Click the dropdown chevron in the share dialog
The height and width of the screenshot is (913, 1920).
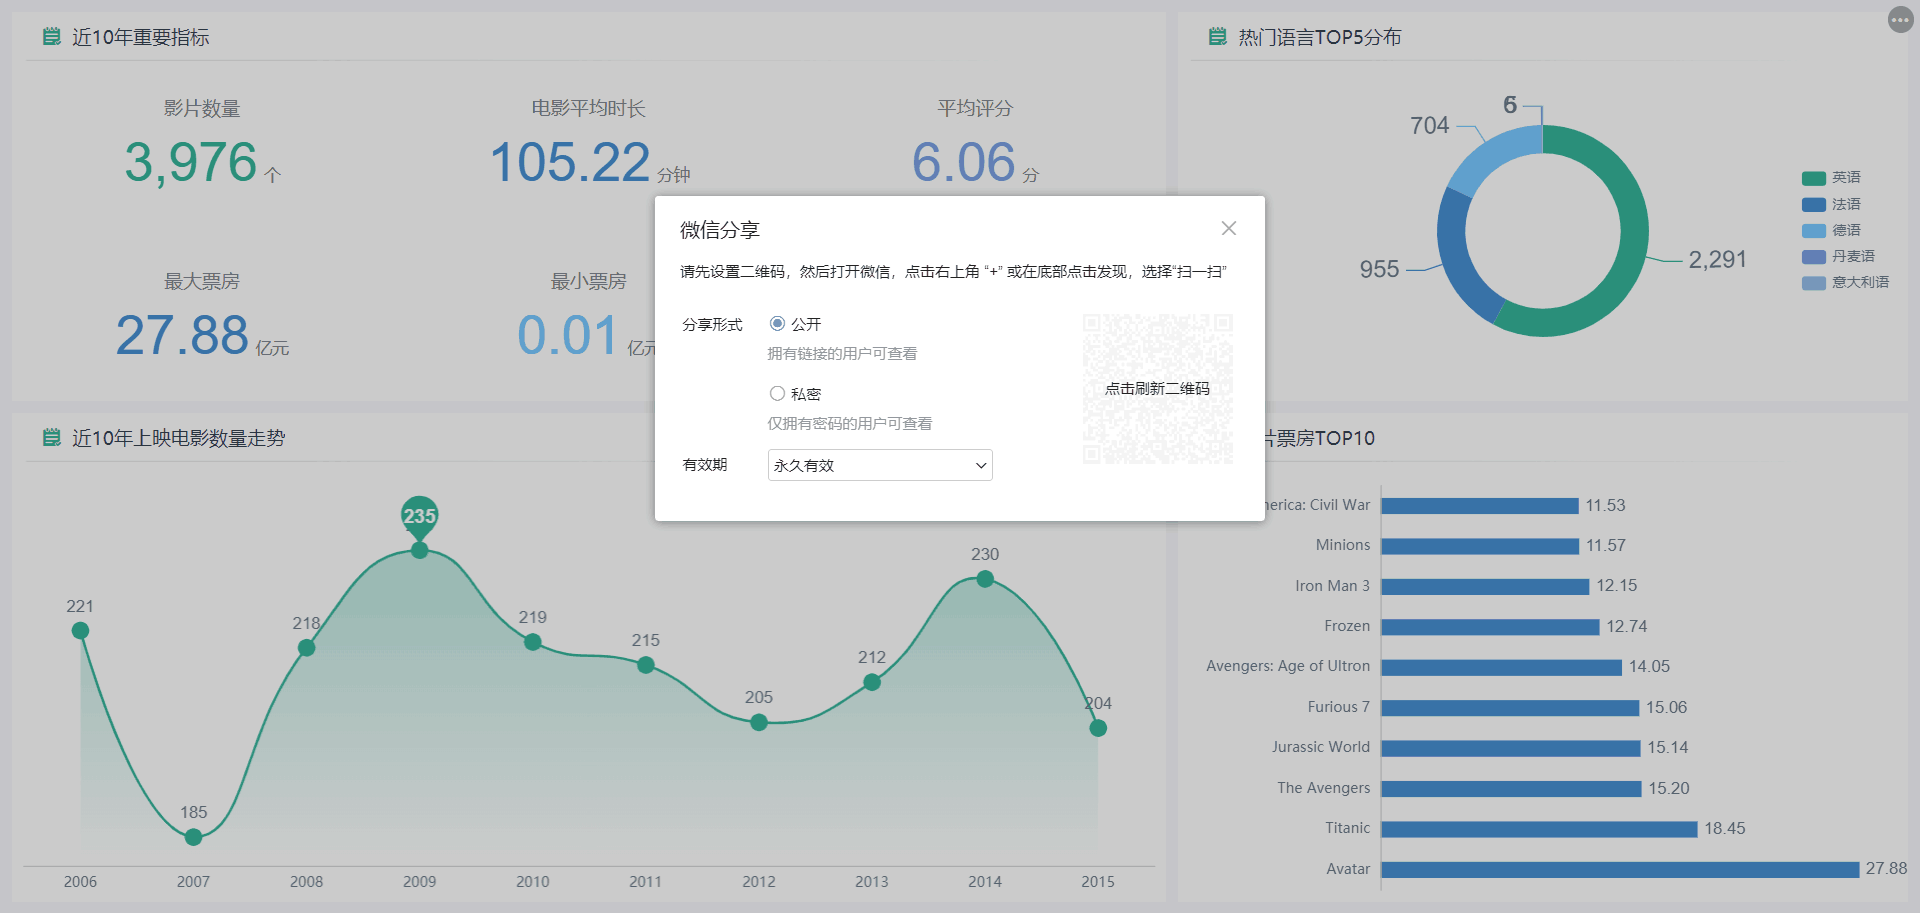[x=979, y=465]
